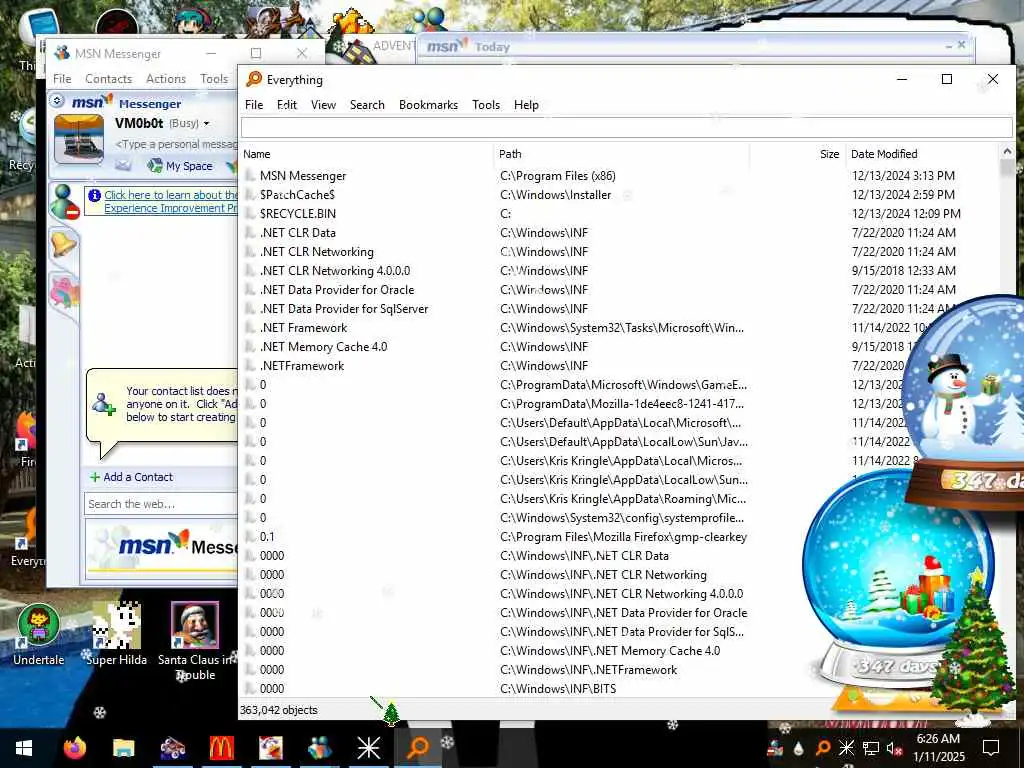Click the Everything magnifier taskbar icon

[x=417, y=747]
